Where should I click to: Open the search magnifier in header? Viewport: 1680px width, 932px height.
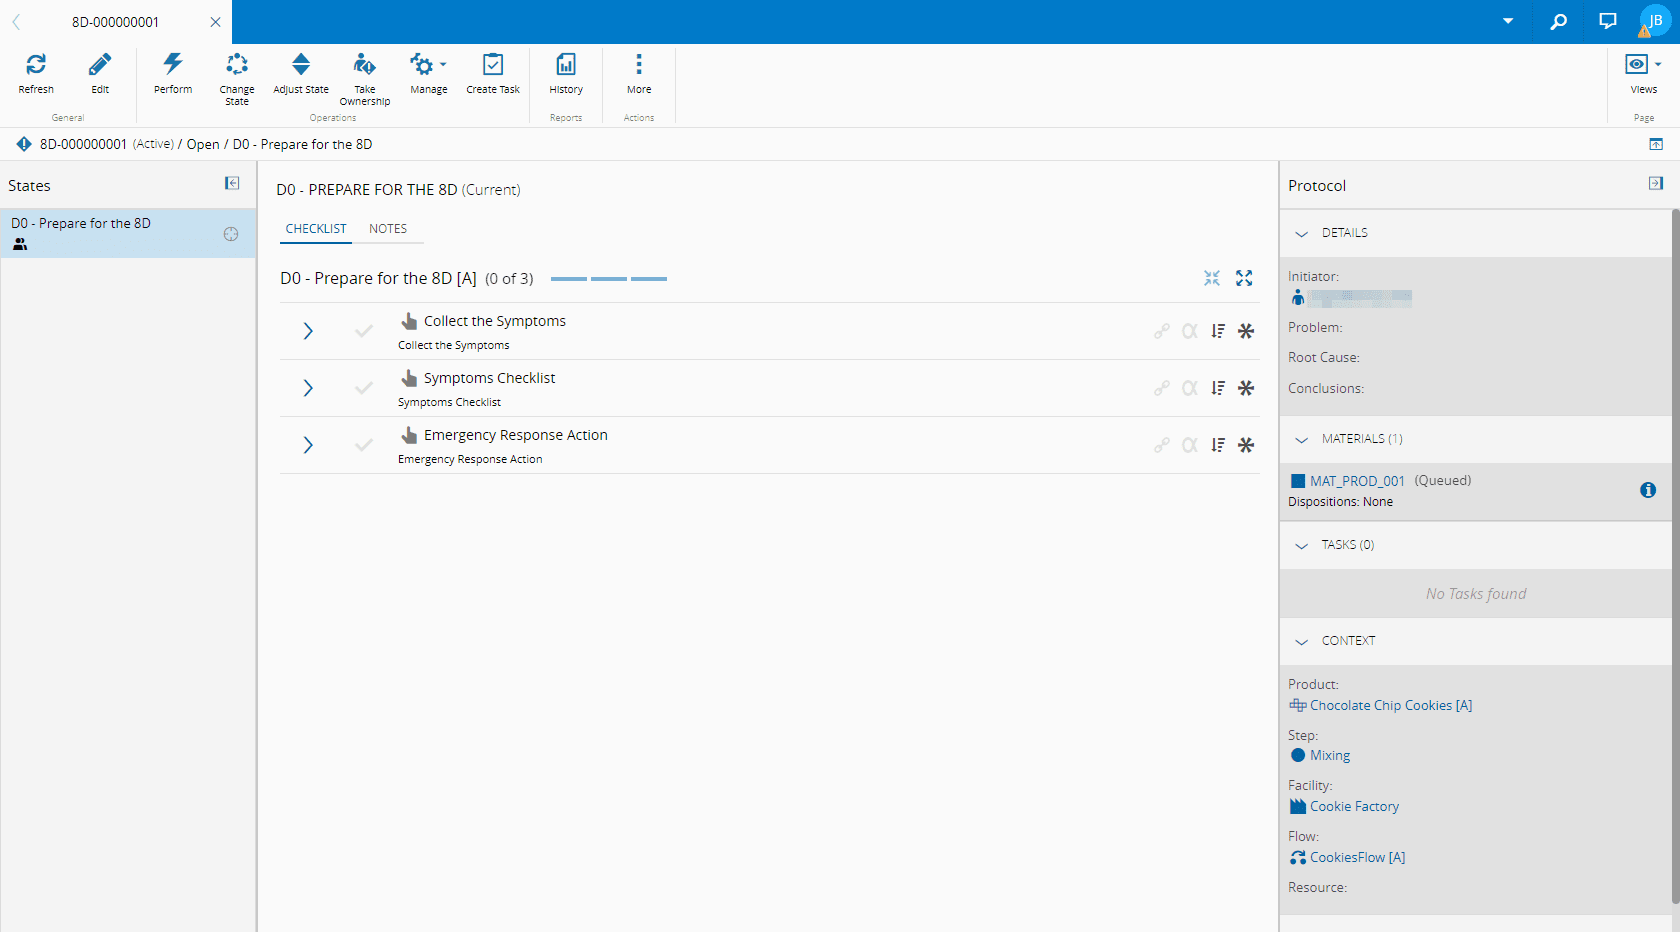pyautogui.click(x=1558, y=21)
